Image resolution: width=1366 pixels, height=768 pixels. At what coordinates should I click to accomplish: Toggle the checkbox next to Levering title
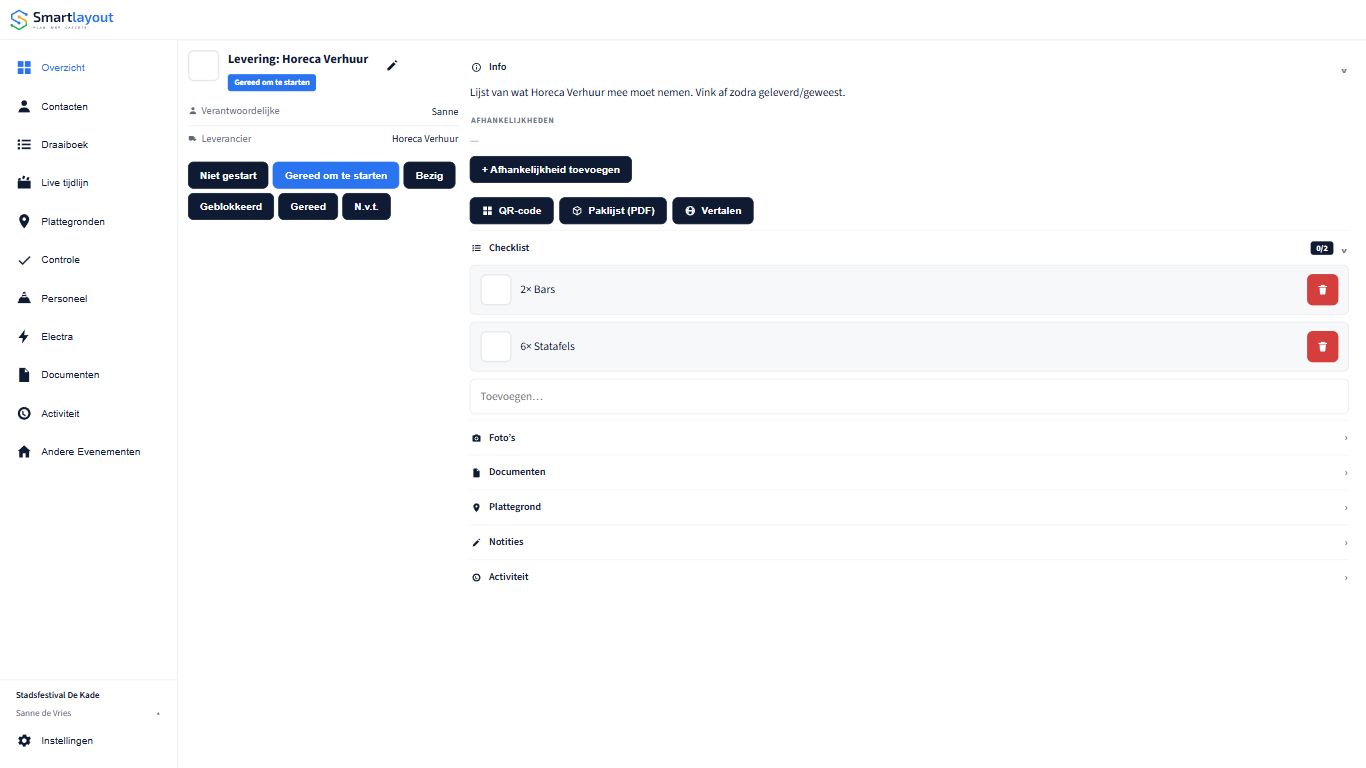click(204, 66)
